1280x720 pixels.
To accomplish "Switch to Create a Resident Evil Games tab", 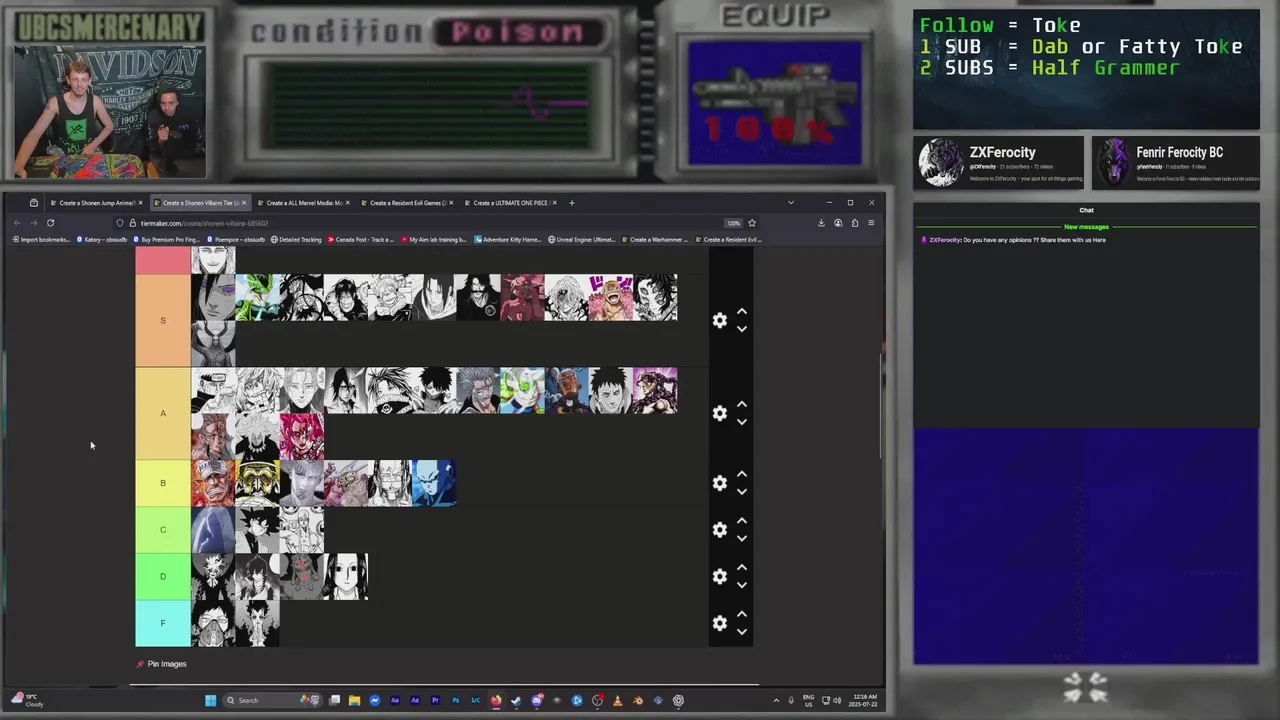I will (x=407, y=203).
